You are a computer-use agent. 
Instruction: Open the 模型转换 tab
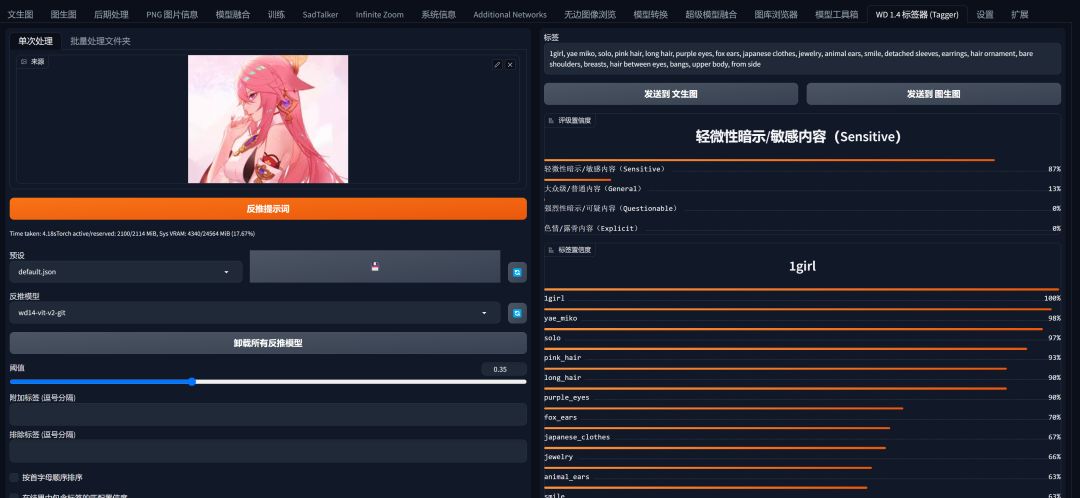pyautogui.click(x=650, y=14)
